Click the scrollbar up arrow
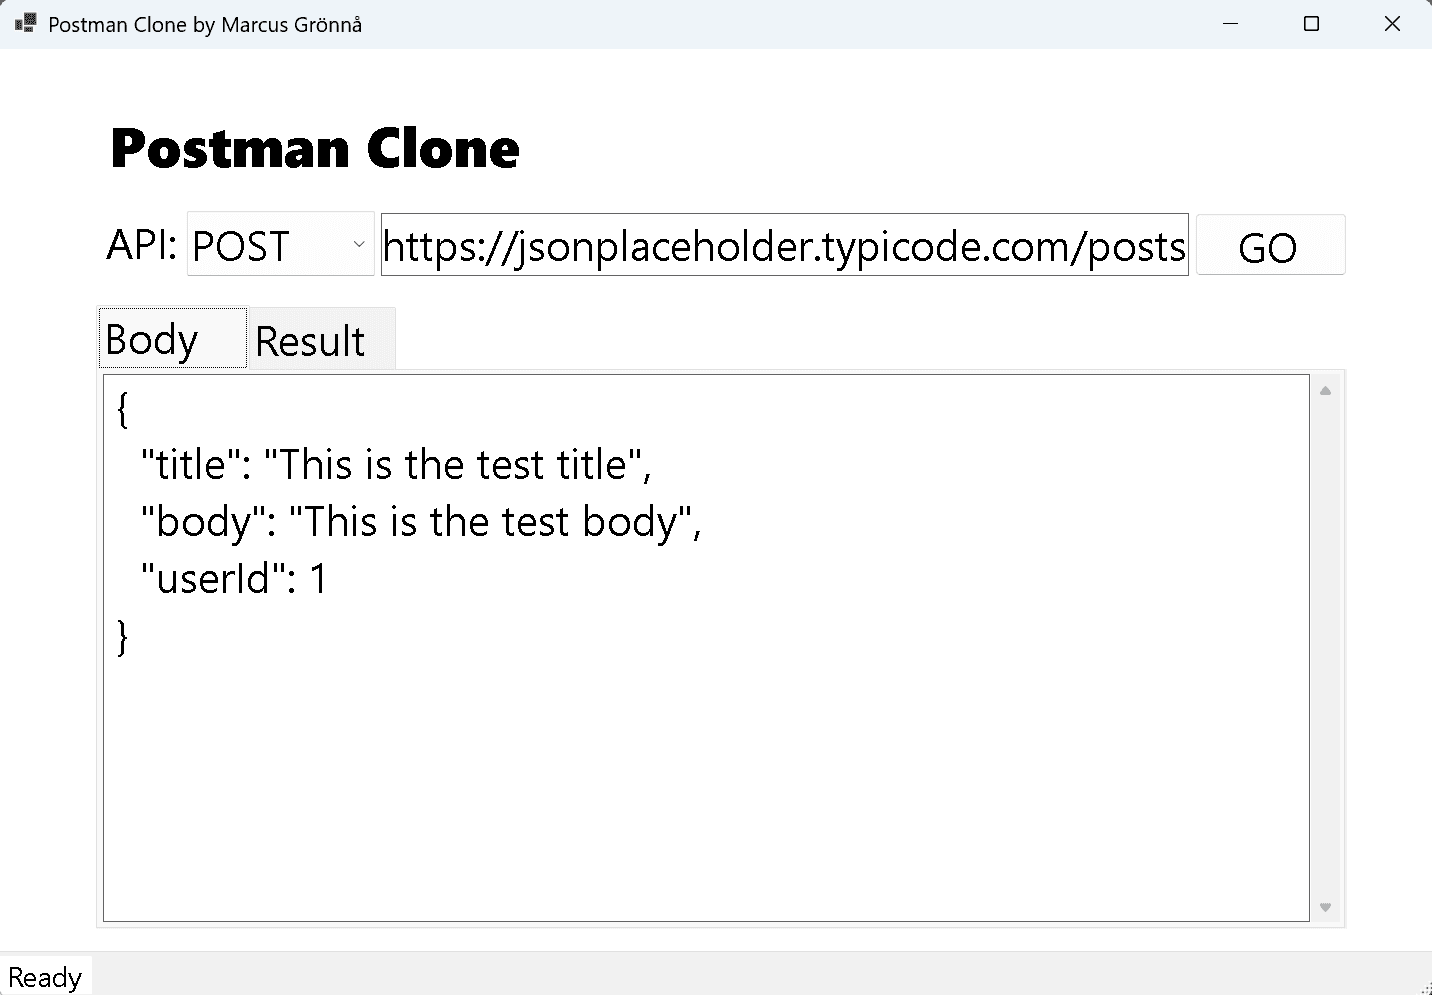This screenshot has height=995, width=1432. click(1325, 389)
